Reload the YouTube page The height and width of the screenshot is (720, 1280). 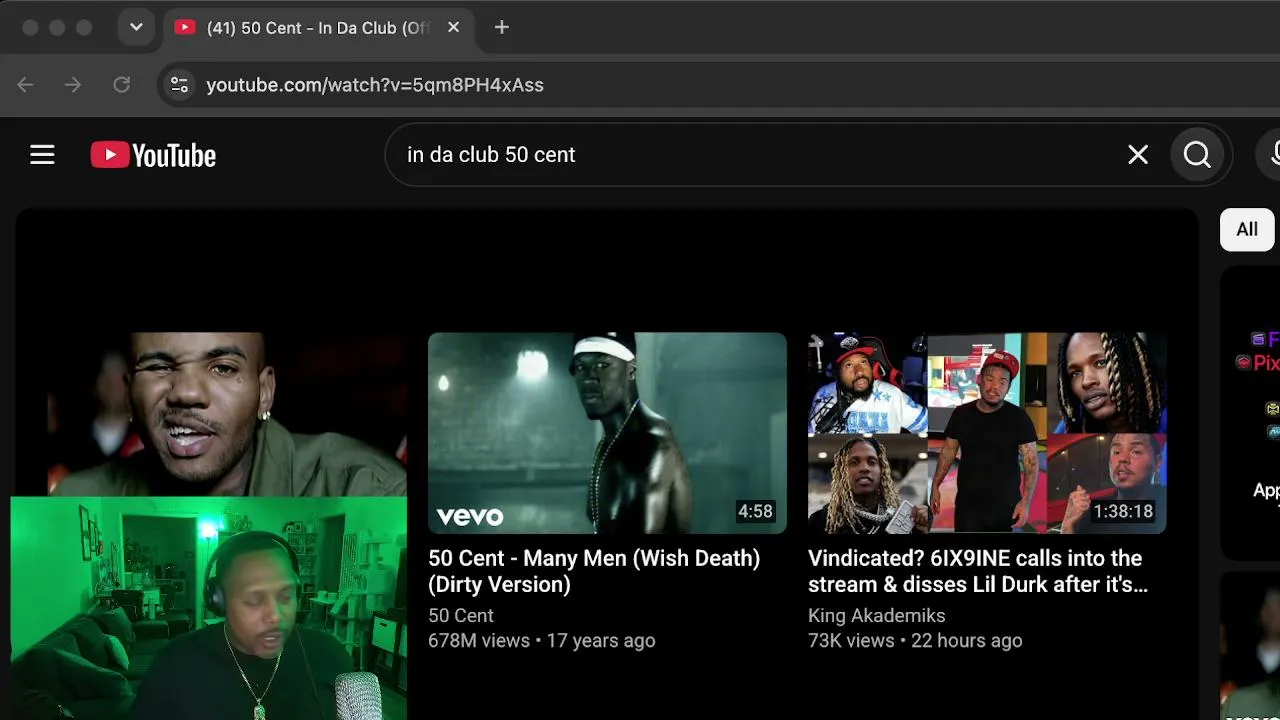tap(121, 85)
